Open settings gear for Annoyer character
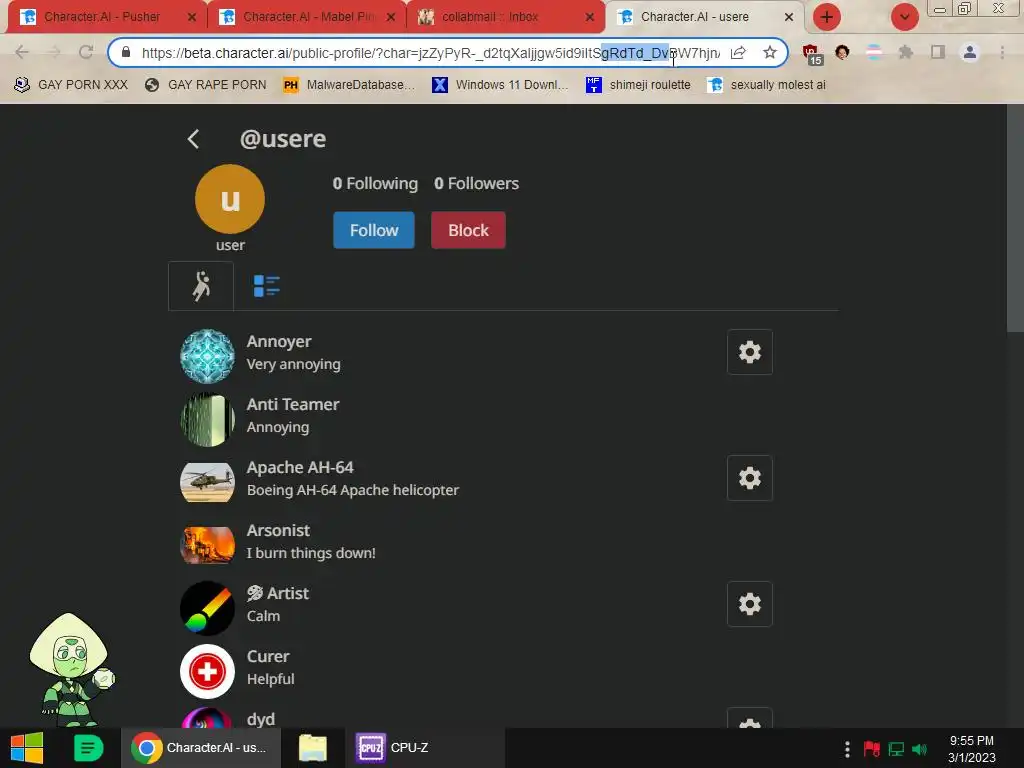 pos(750,352)
